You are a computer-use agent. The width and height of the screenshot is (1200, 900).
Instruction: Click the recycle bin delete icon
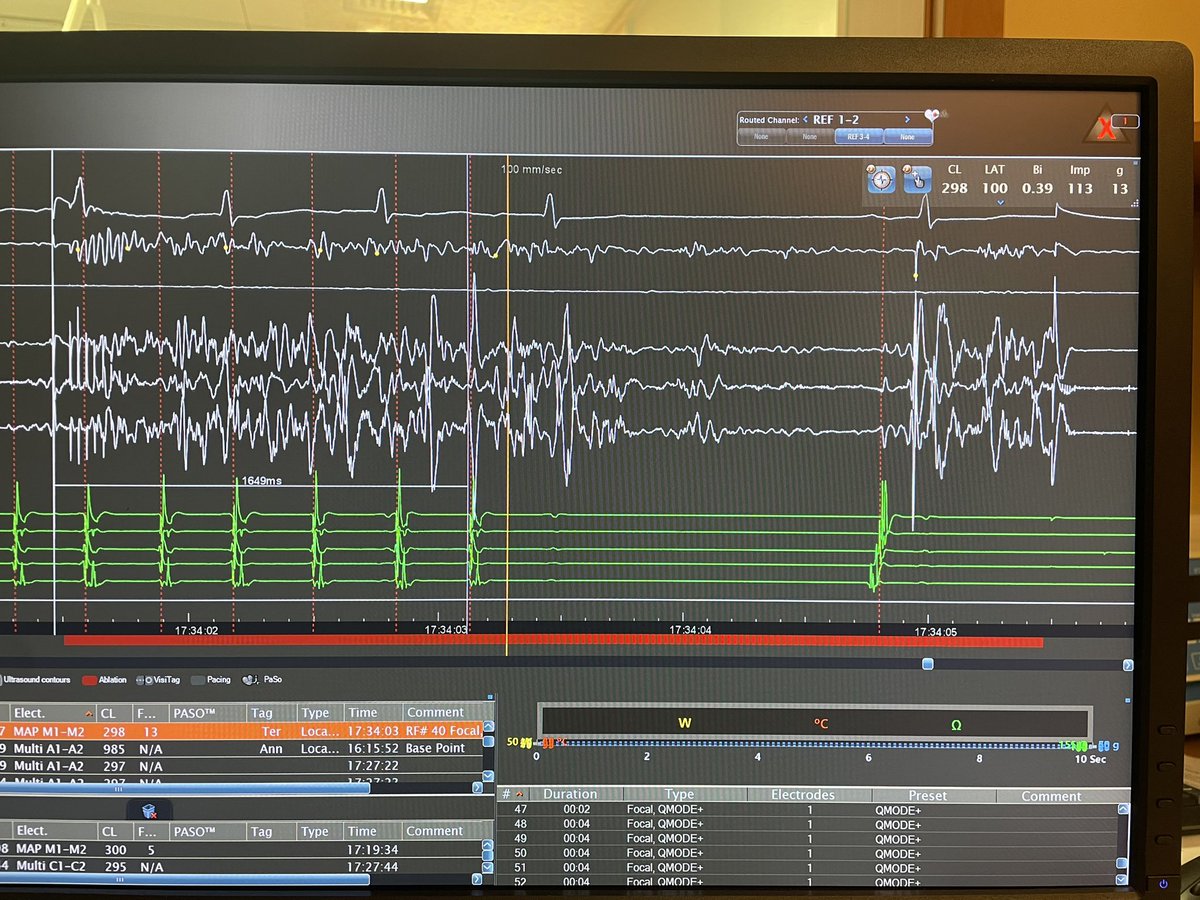[x=149, y=810]
